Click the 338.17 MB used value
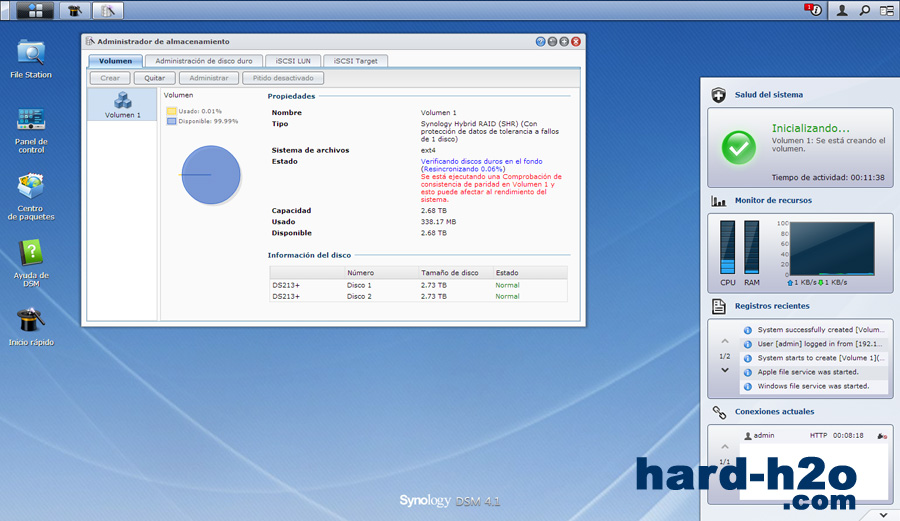900x521 pixels. click(x=438, y=222)
